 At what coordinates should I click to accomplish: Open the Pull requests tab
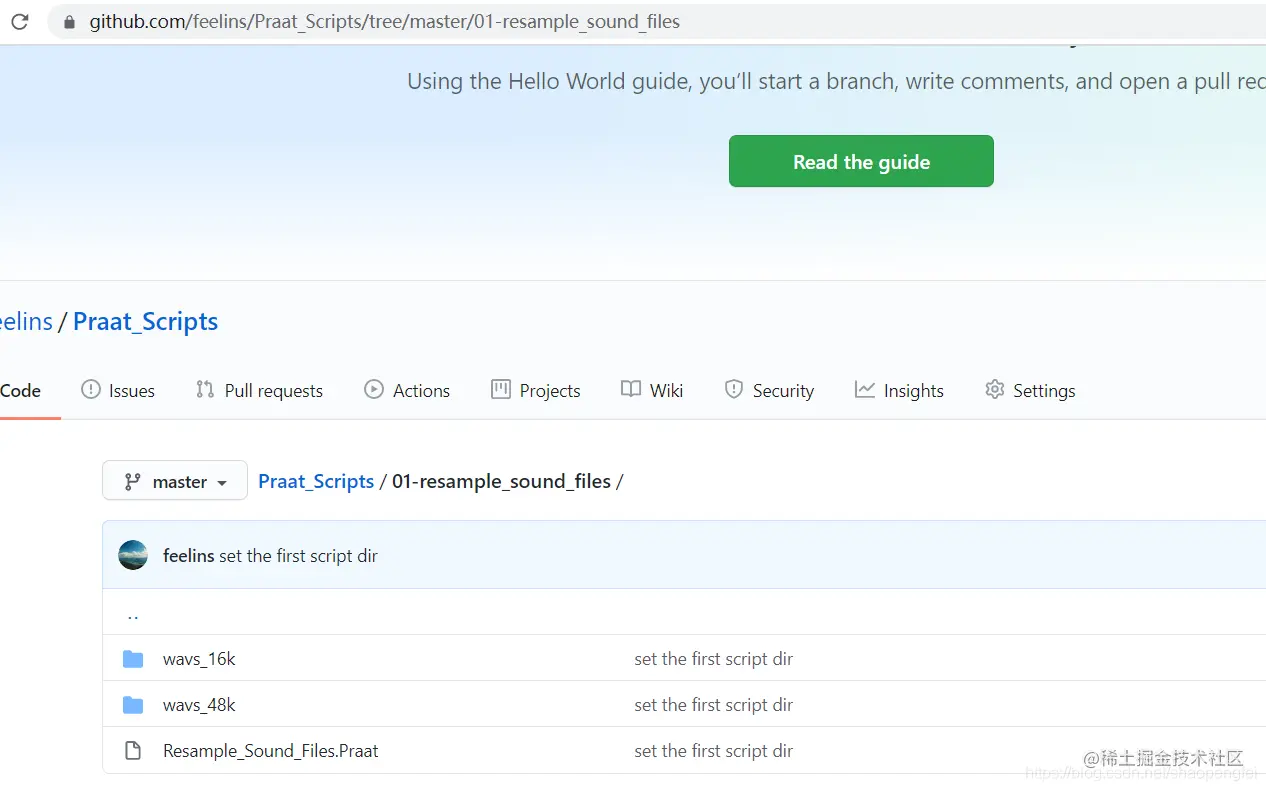pyautogui.click(x=259, y=390)
